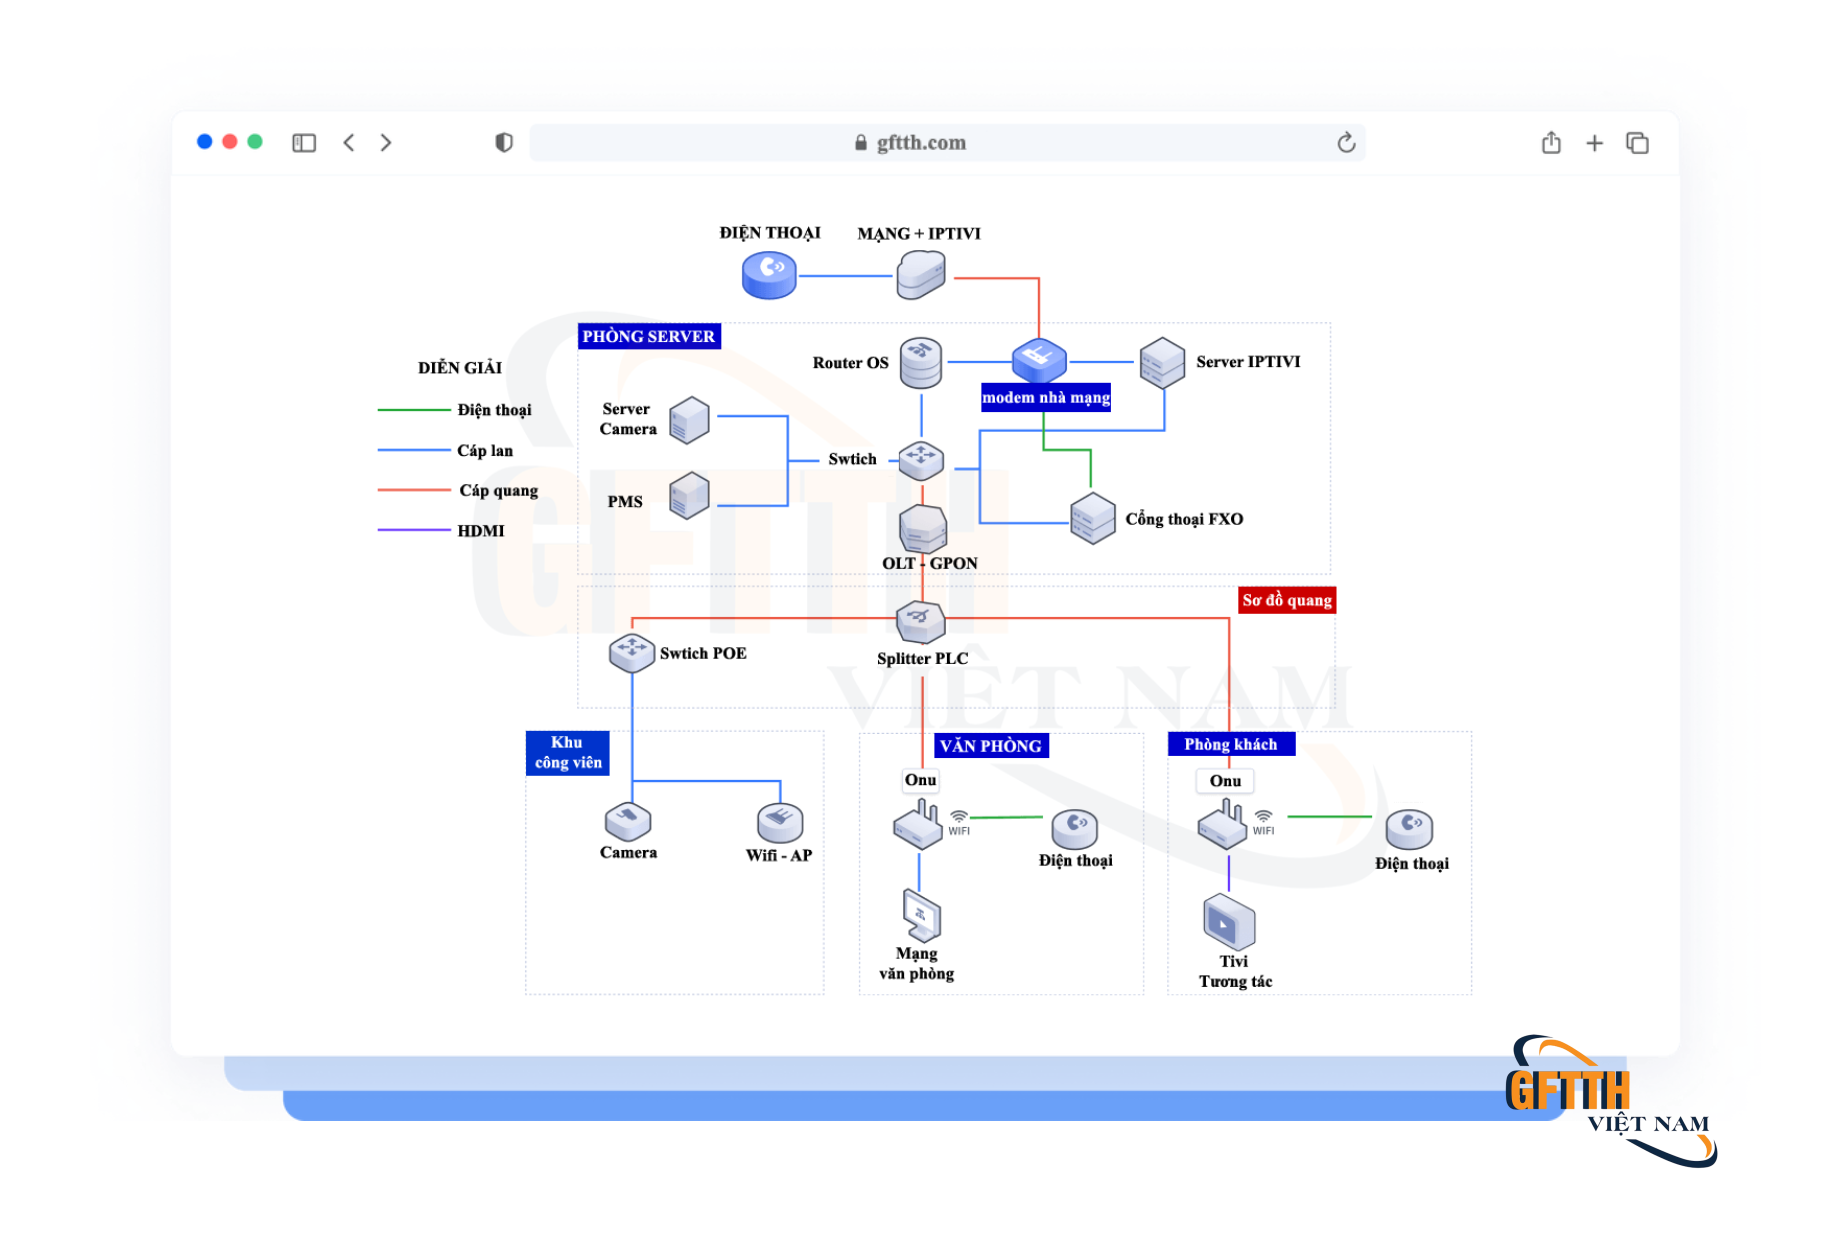Click the Khu công viên label
Viewport: 1821px width, 1244px height.
coord(568,752)
